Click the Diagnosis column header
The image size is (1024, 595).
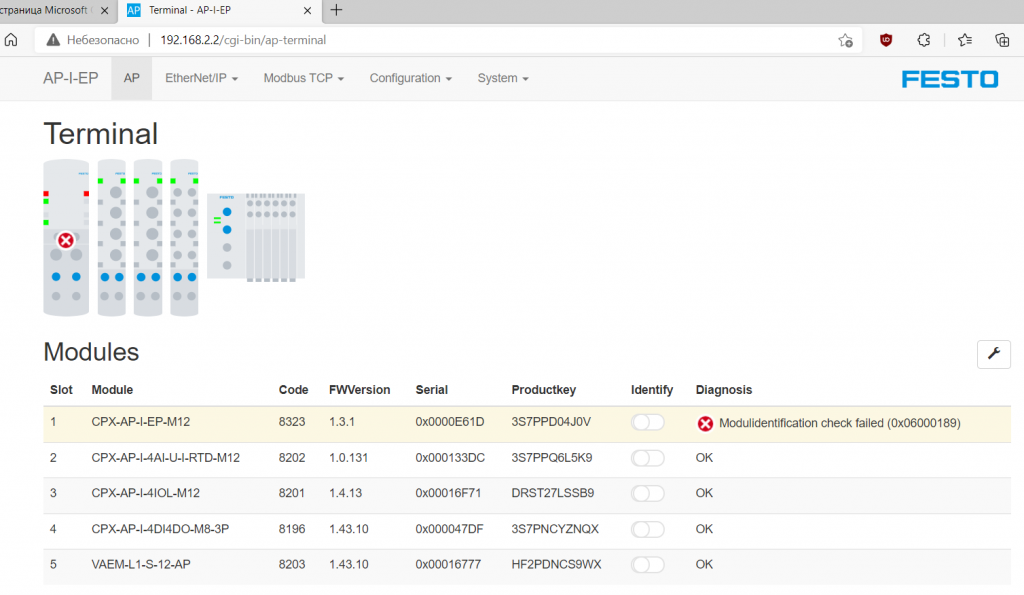(x=724, y=390)
